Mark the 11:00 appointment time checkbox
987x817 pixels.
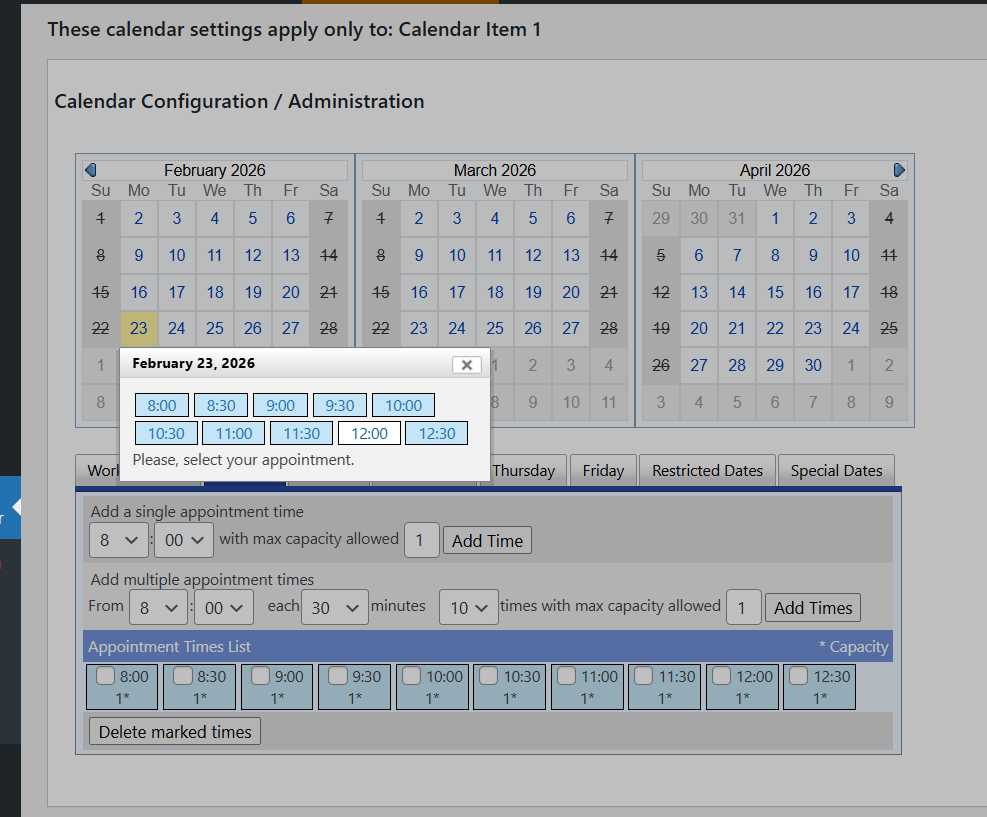[565, 677]
